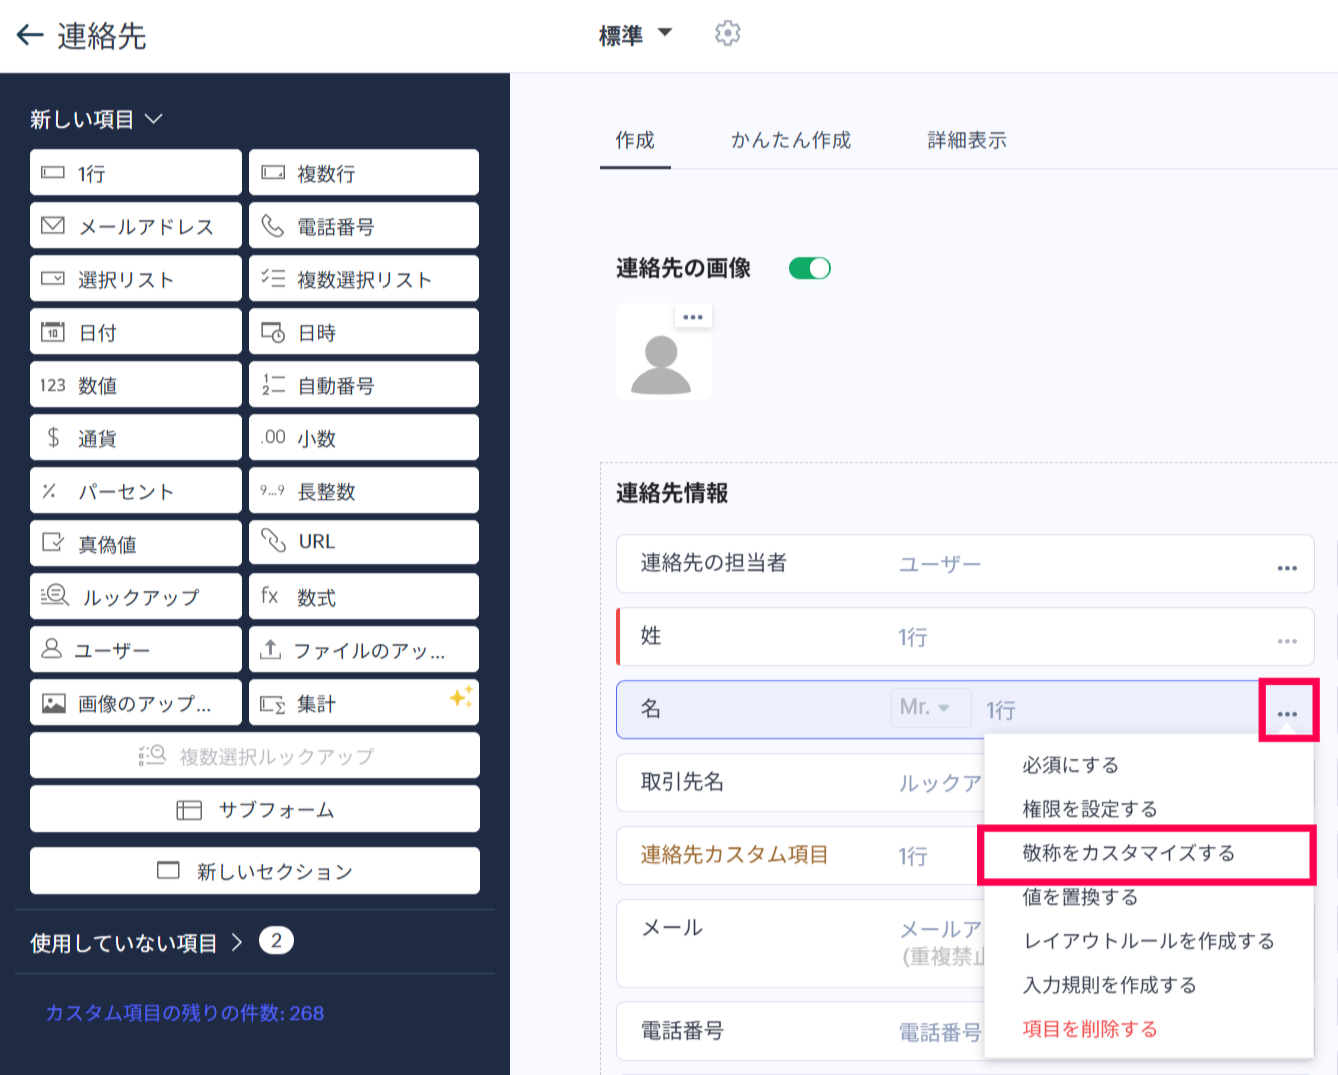Open the contact image options ellipsis
This screenshot has width=1338, height=1075.
pos(693,317)
